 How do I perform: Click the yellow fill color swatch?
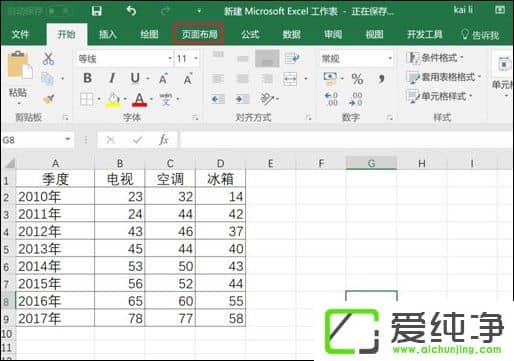[113, 100]
